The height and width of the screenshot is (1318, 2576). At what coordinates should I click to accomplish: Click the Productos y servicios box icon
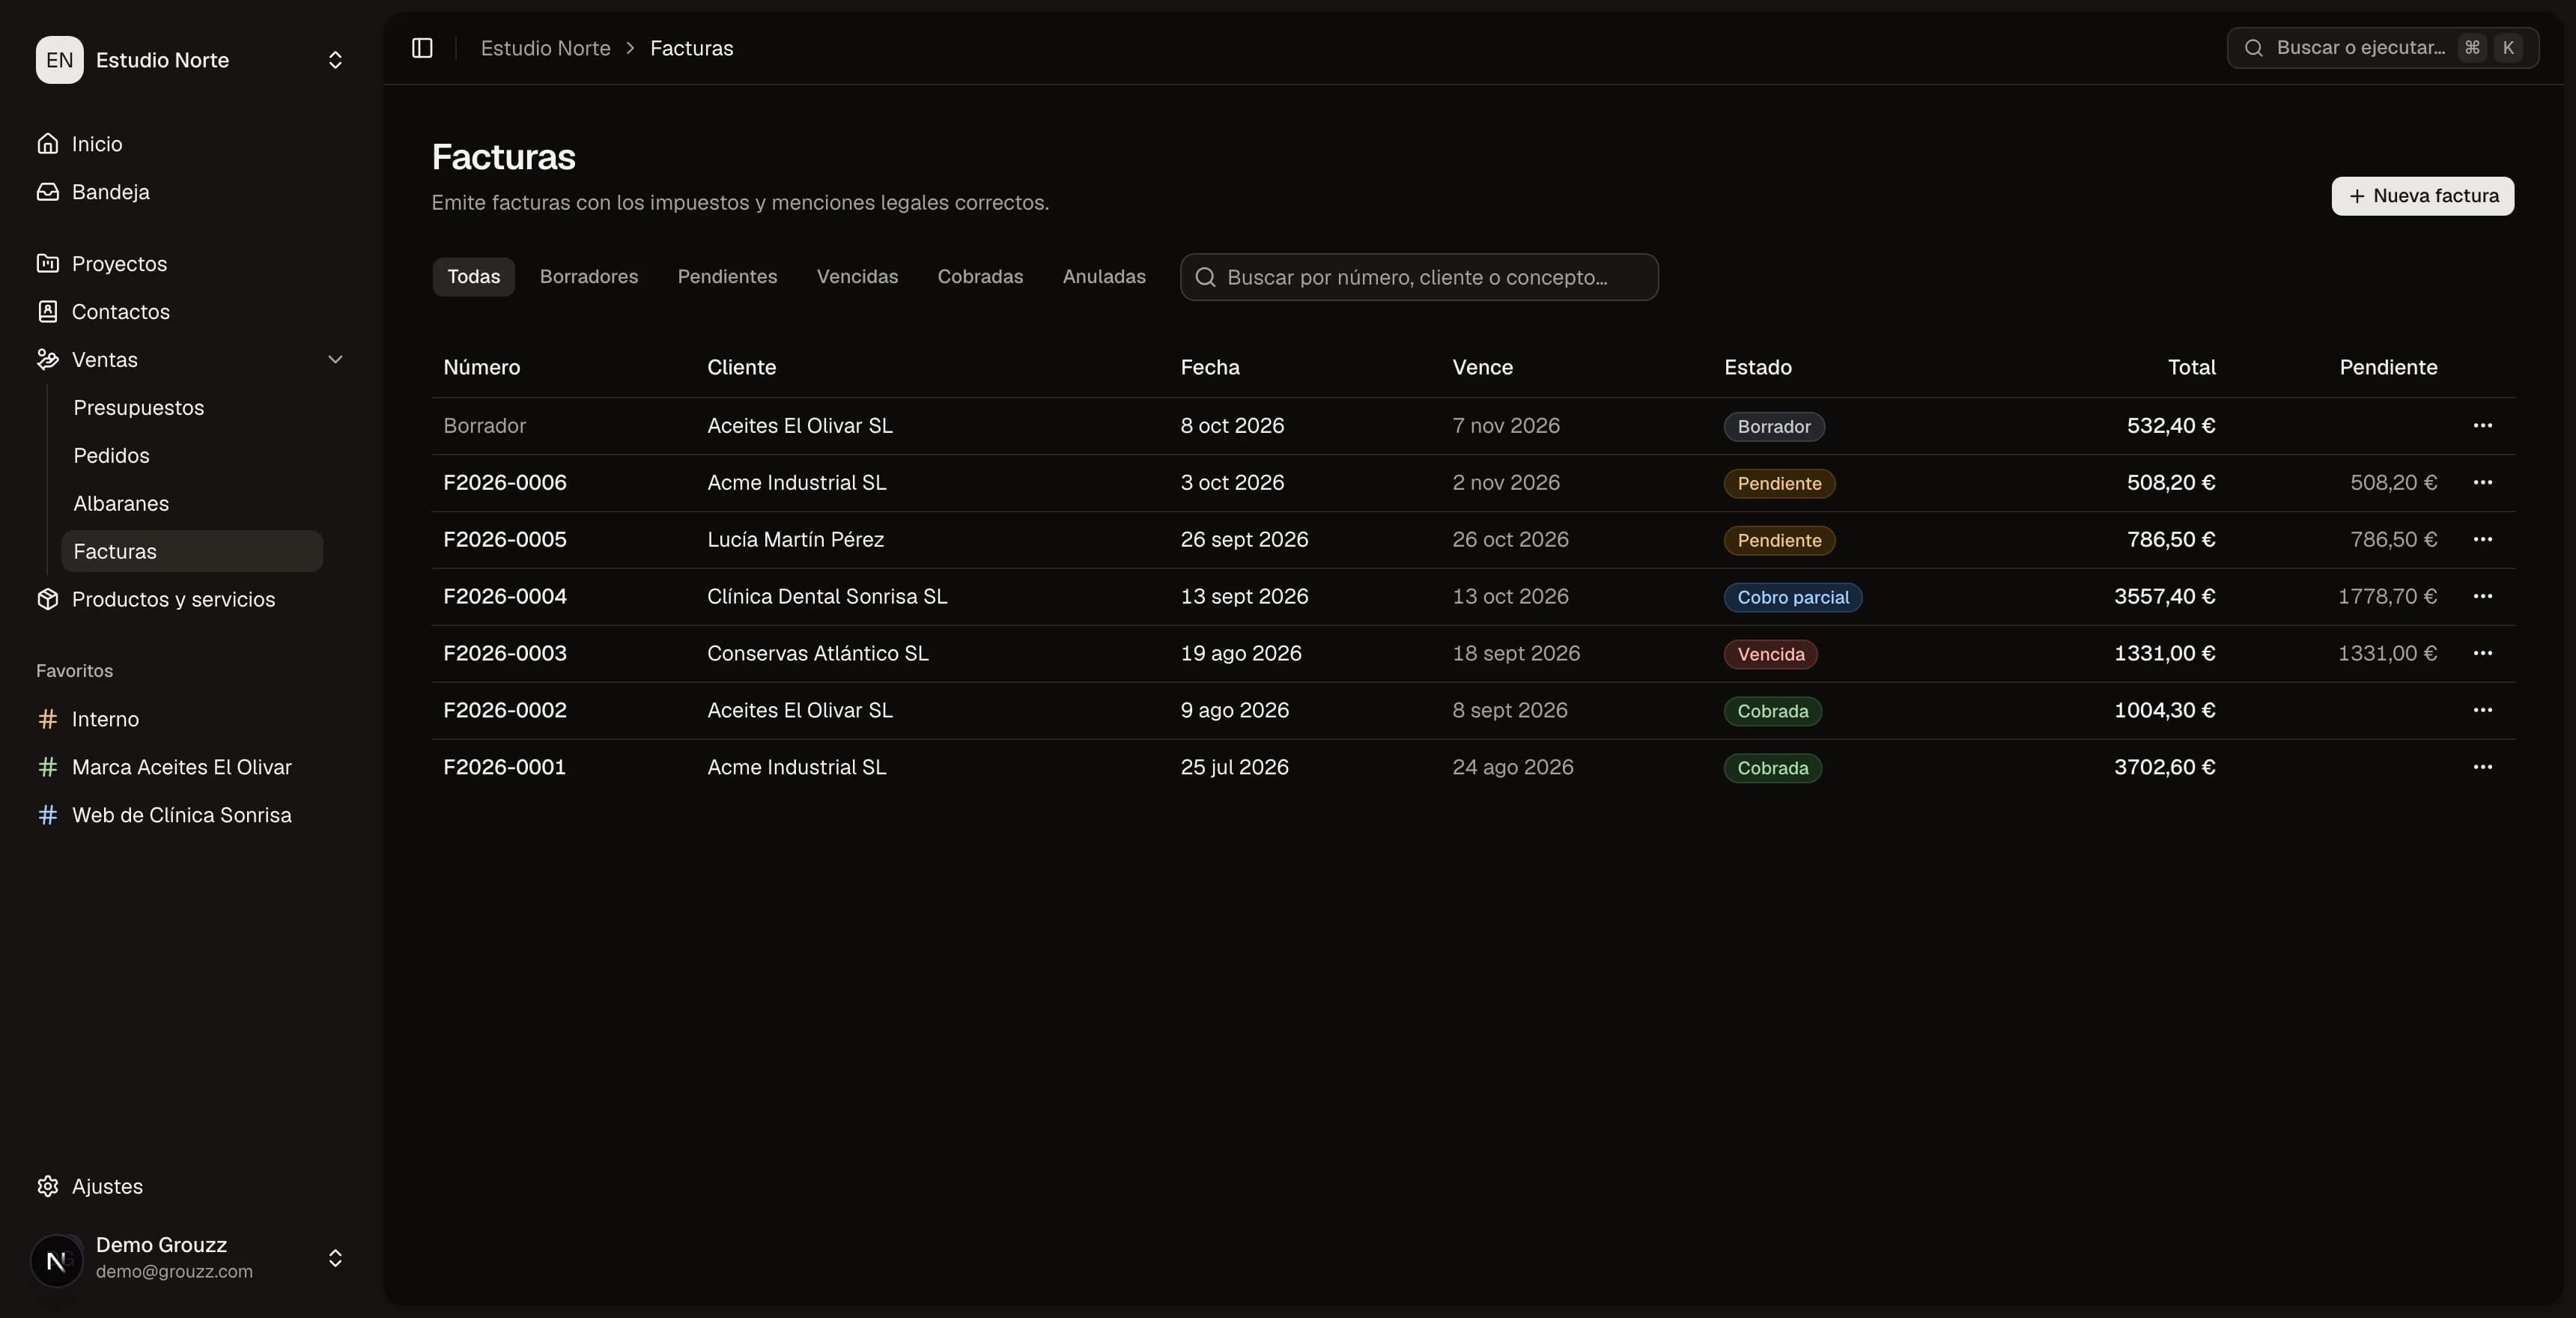[x=47, y=600]
